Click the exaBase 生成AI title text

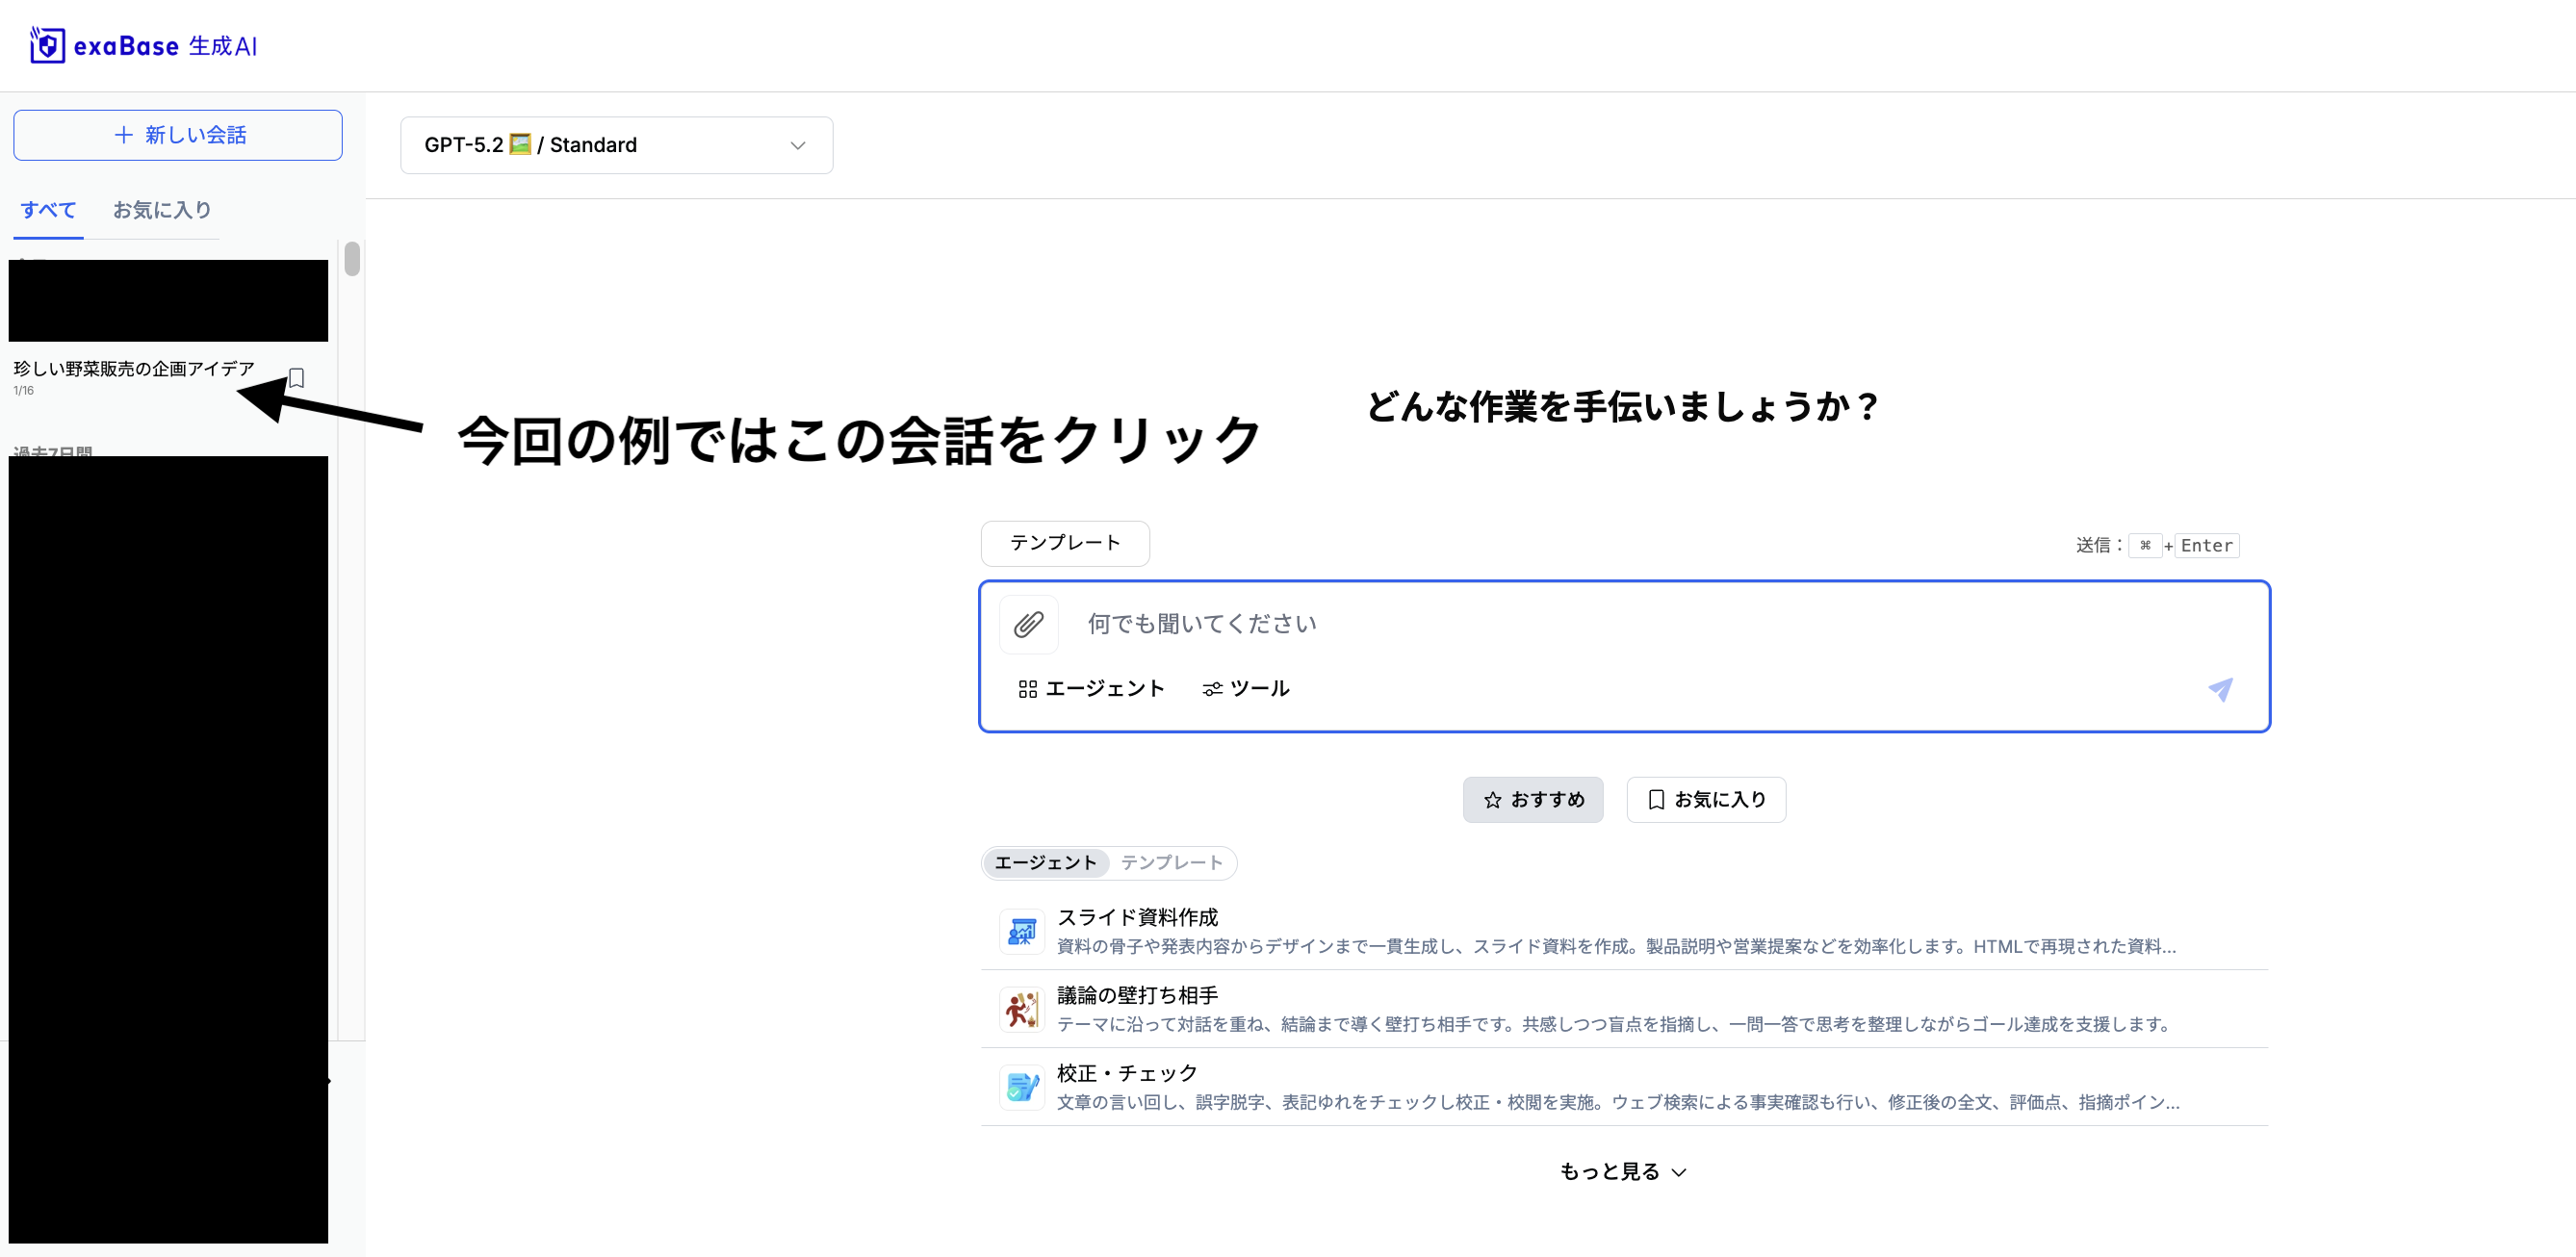pos(165,46)
